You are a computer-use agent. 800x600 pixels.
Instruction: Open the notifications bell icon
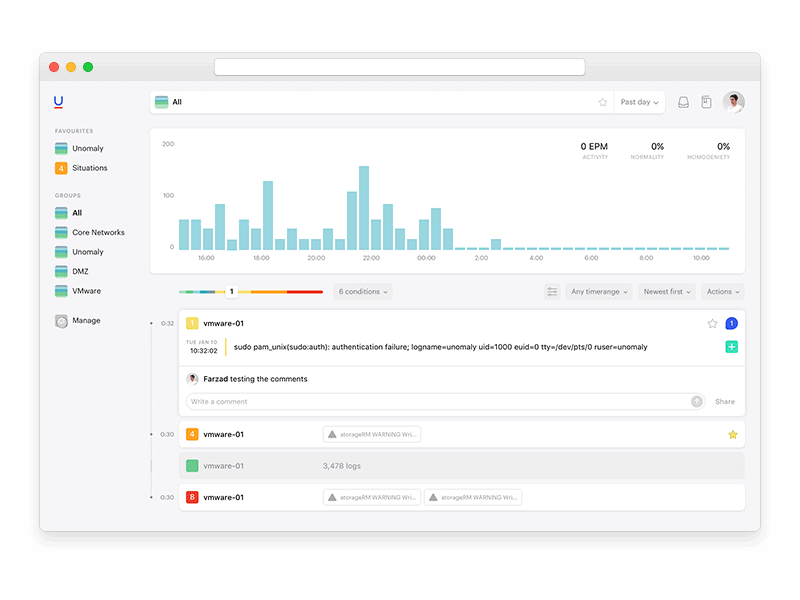coord(683,101)
